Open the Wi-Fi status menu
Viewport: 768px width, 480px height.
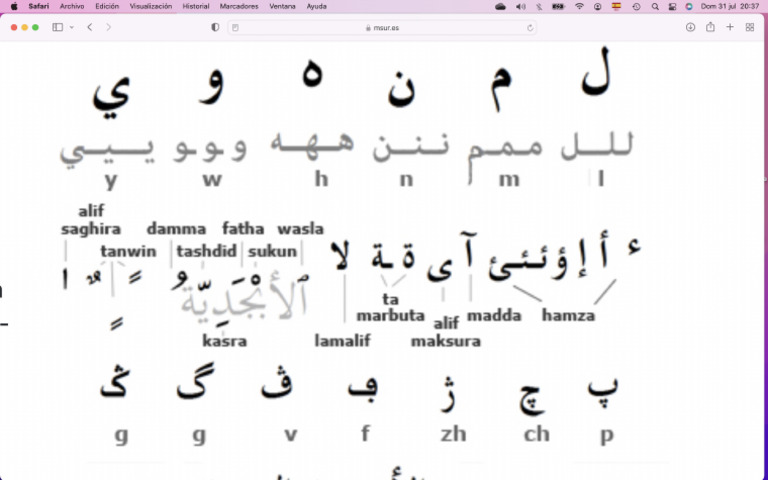point(579,6)
